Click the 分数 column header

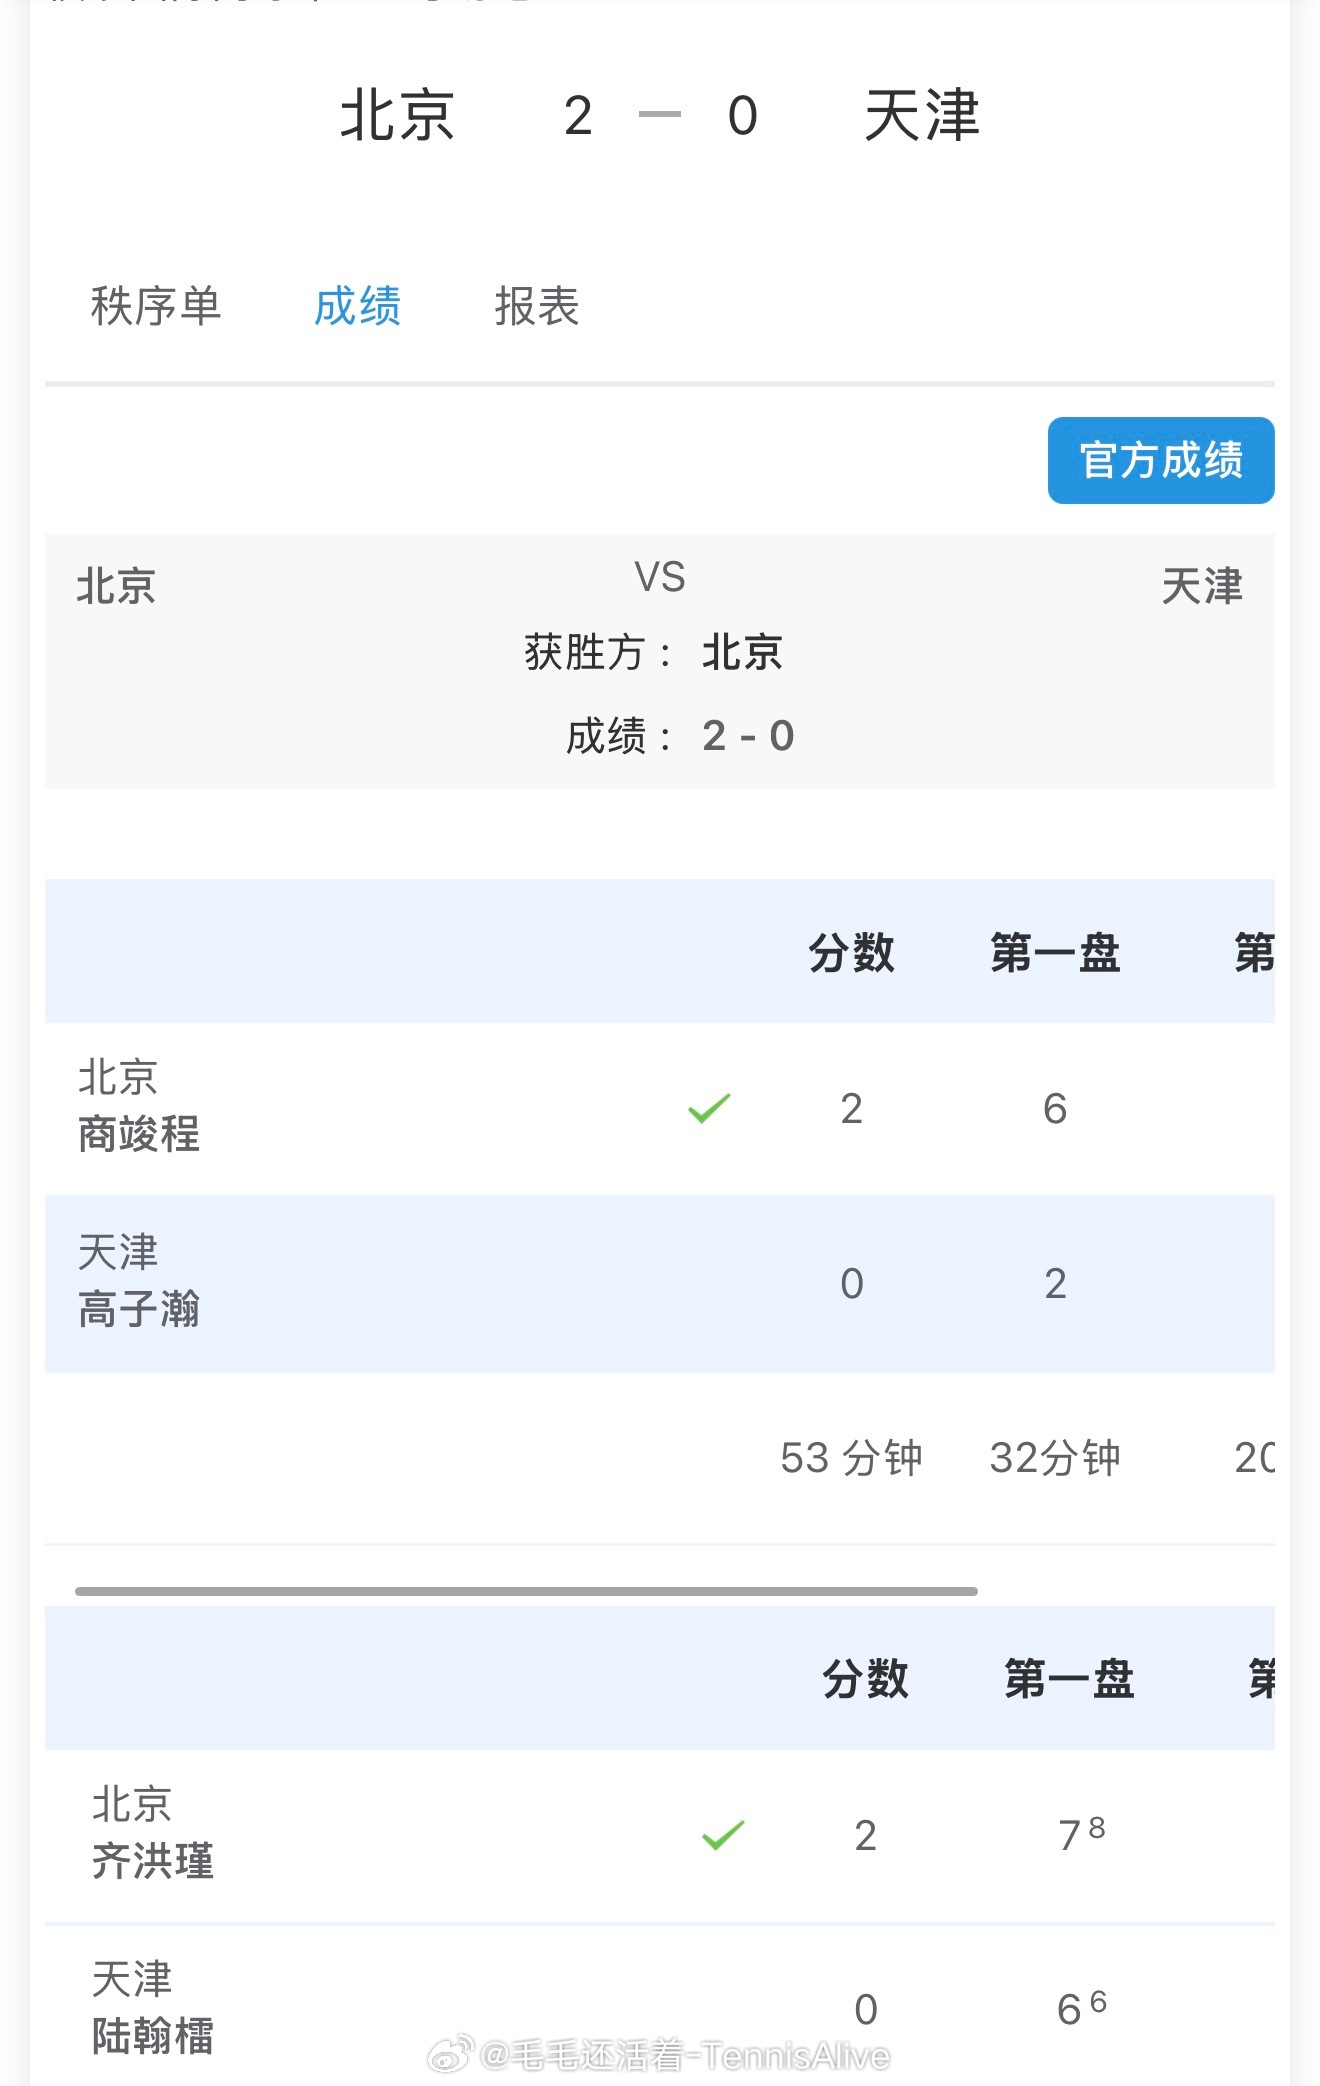tap(852, 953)
